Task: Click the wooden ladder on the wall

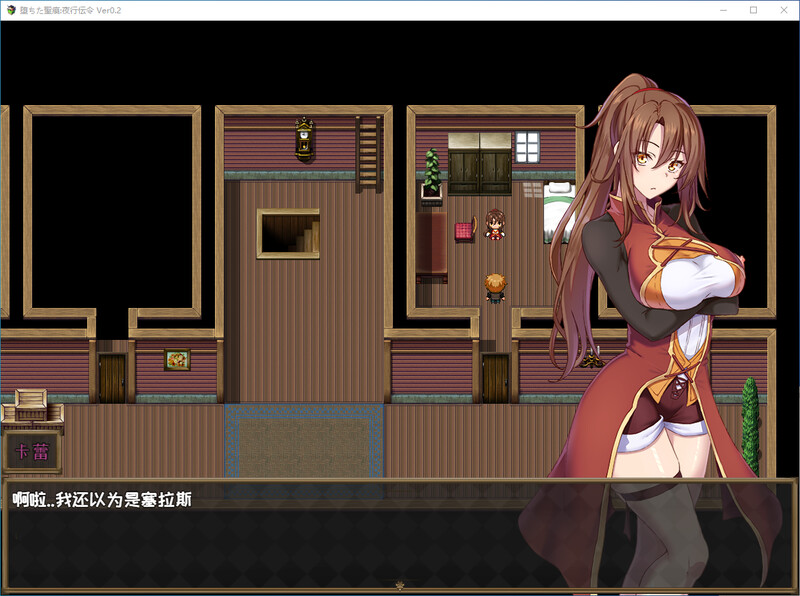Action: click(x=368, y=154)
